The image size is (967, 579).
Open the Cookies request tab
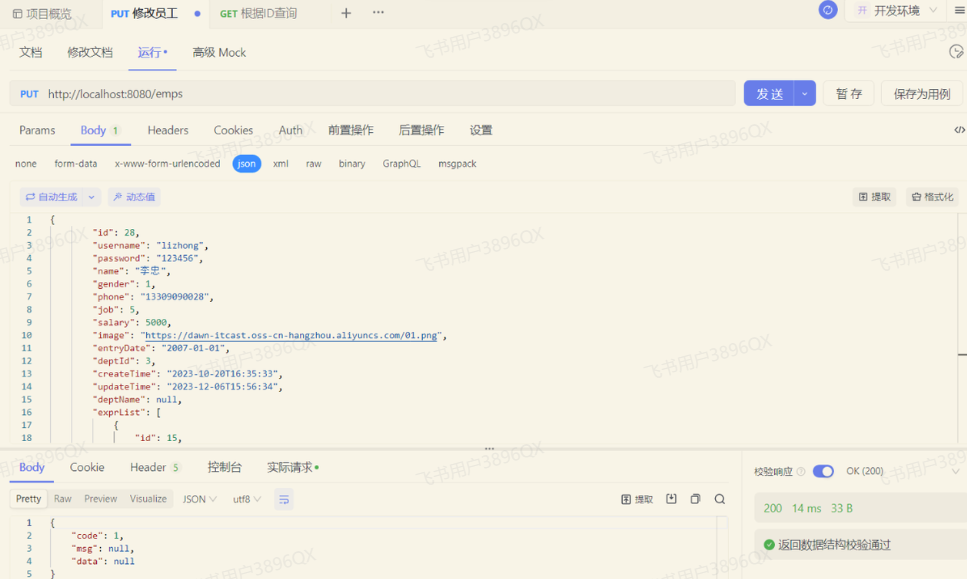(x=233, y=130)
